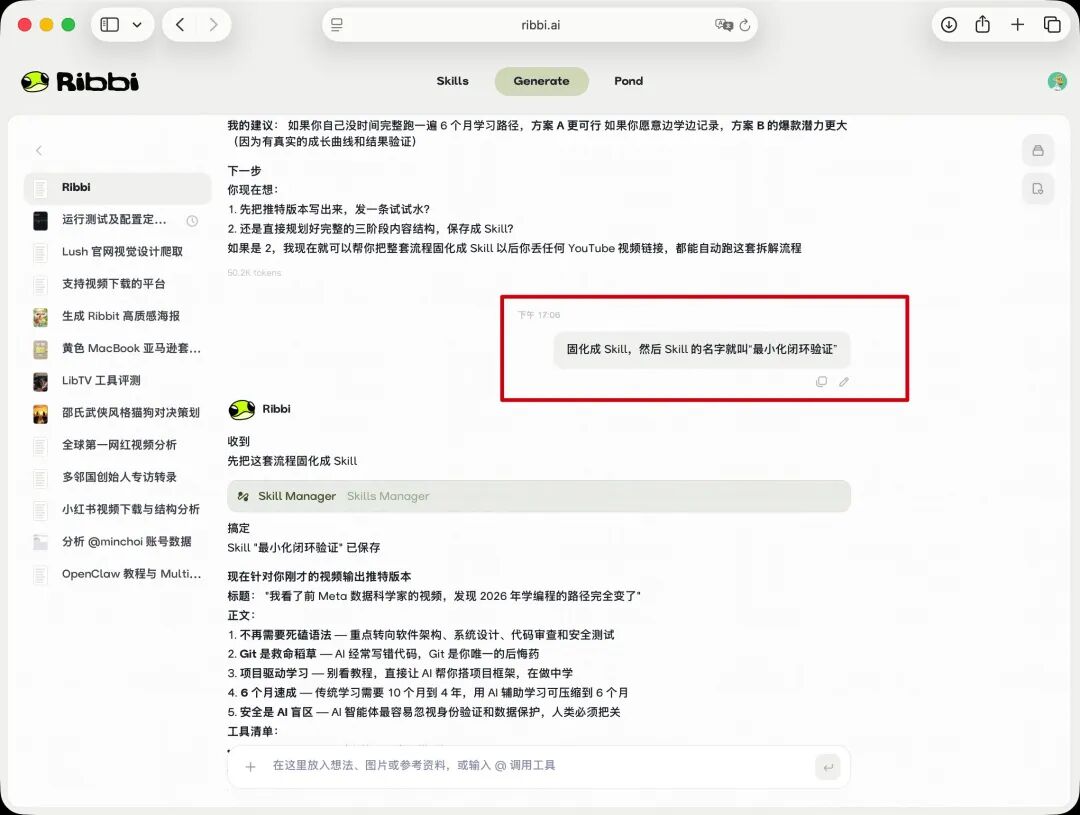Open the Pond tab
Image resolution: width=1080 pixels, height=815 pixels.
pos(628,81)
